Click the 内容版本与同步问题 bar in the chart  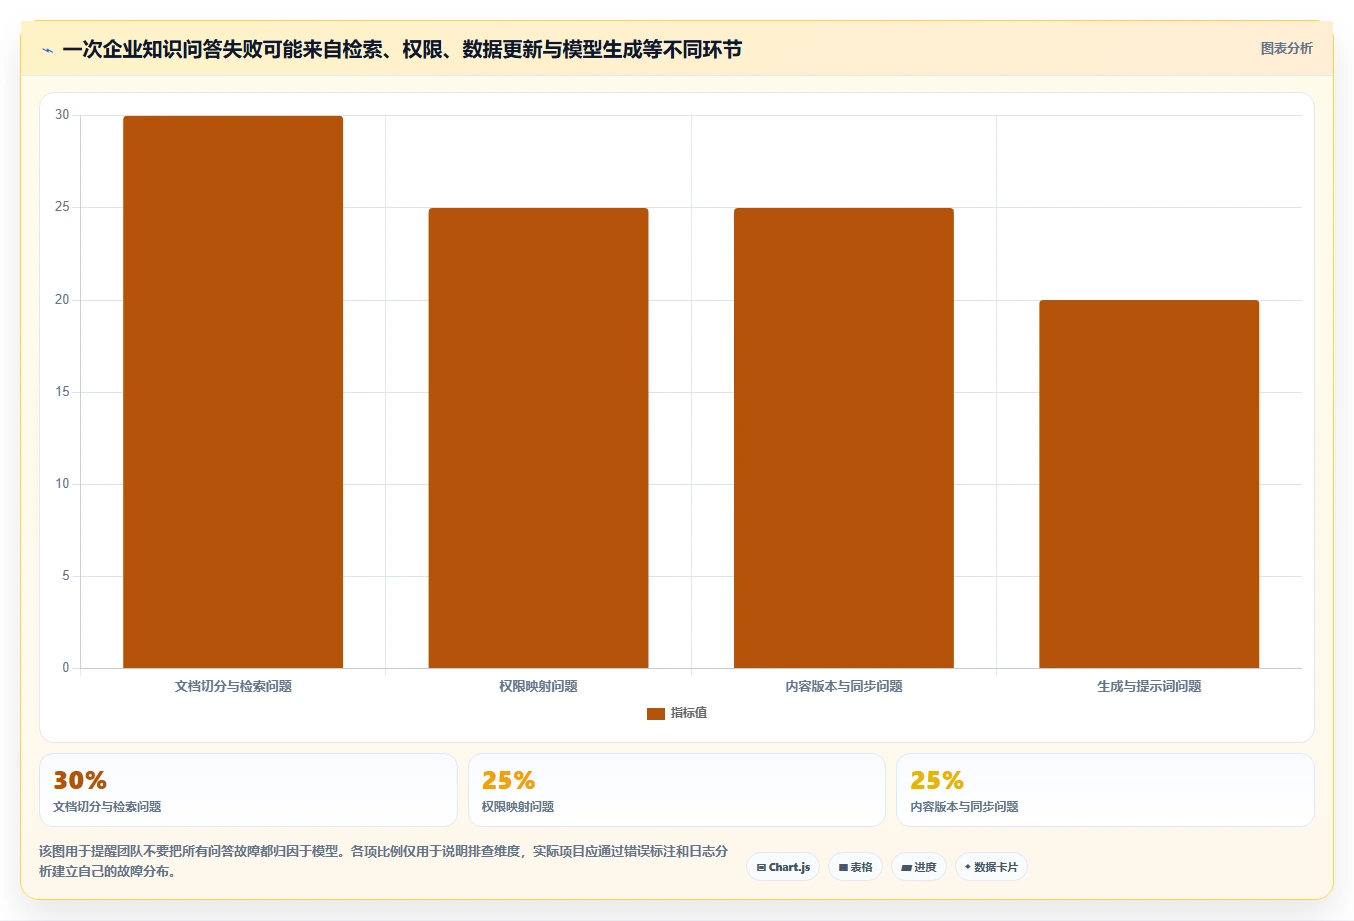point(844,438)
